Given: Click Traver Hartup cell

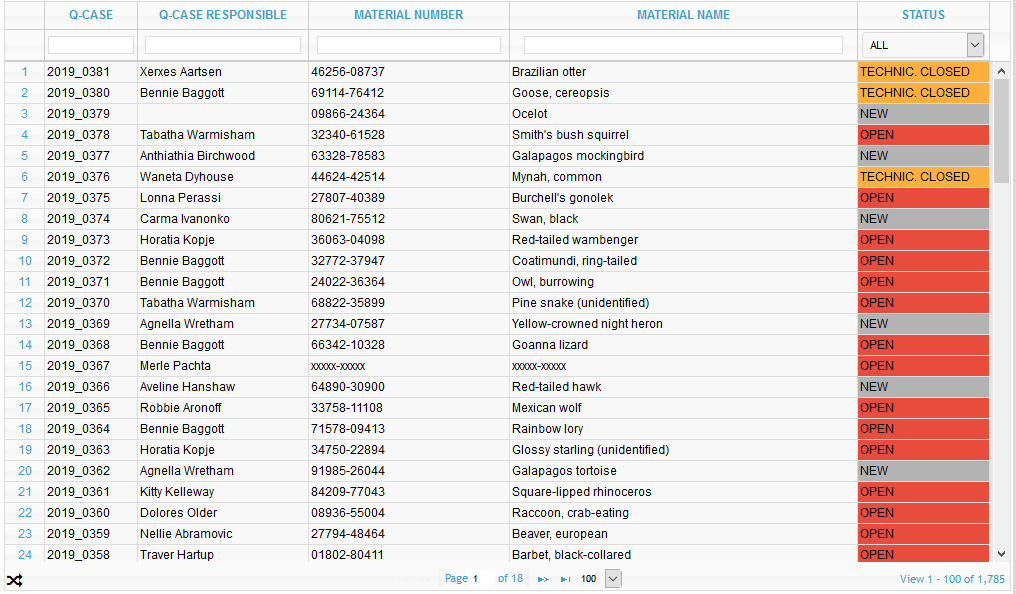Looking at the screenshot, I should coord(223,554).
